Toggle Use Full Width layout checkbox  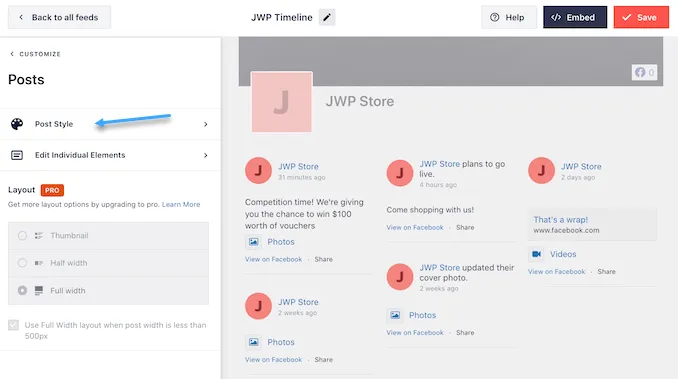(13, 325)
